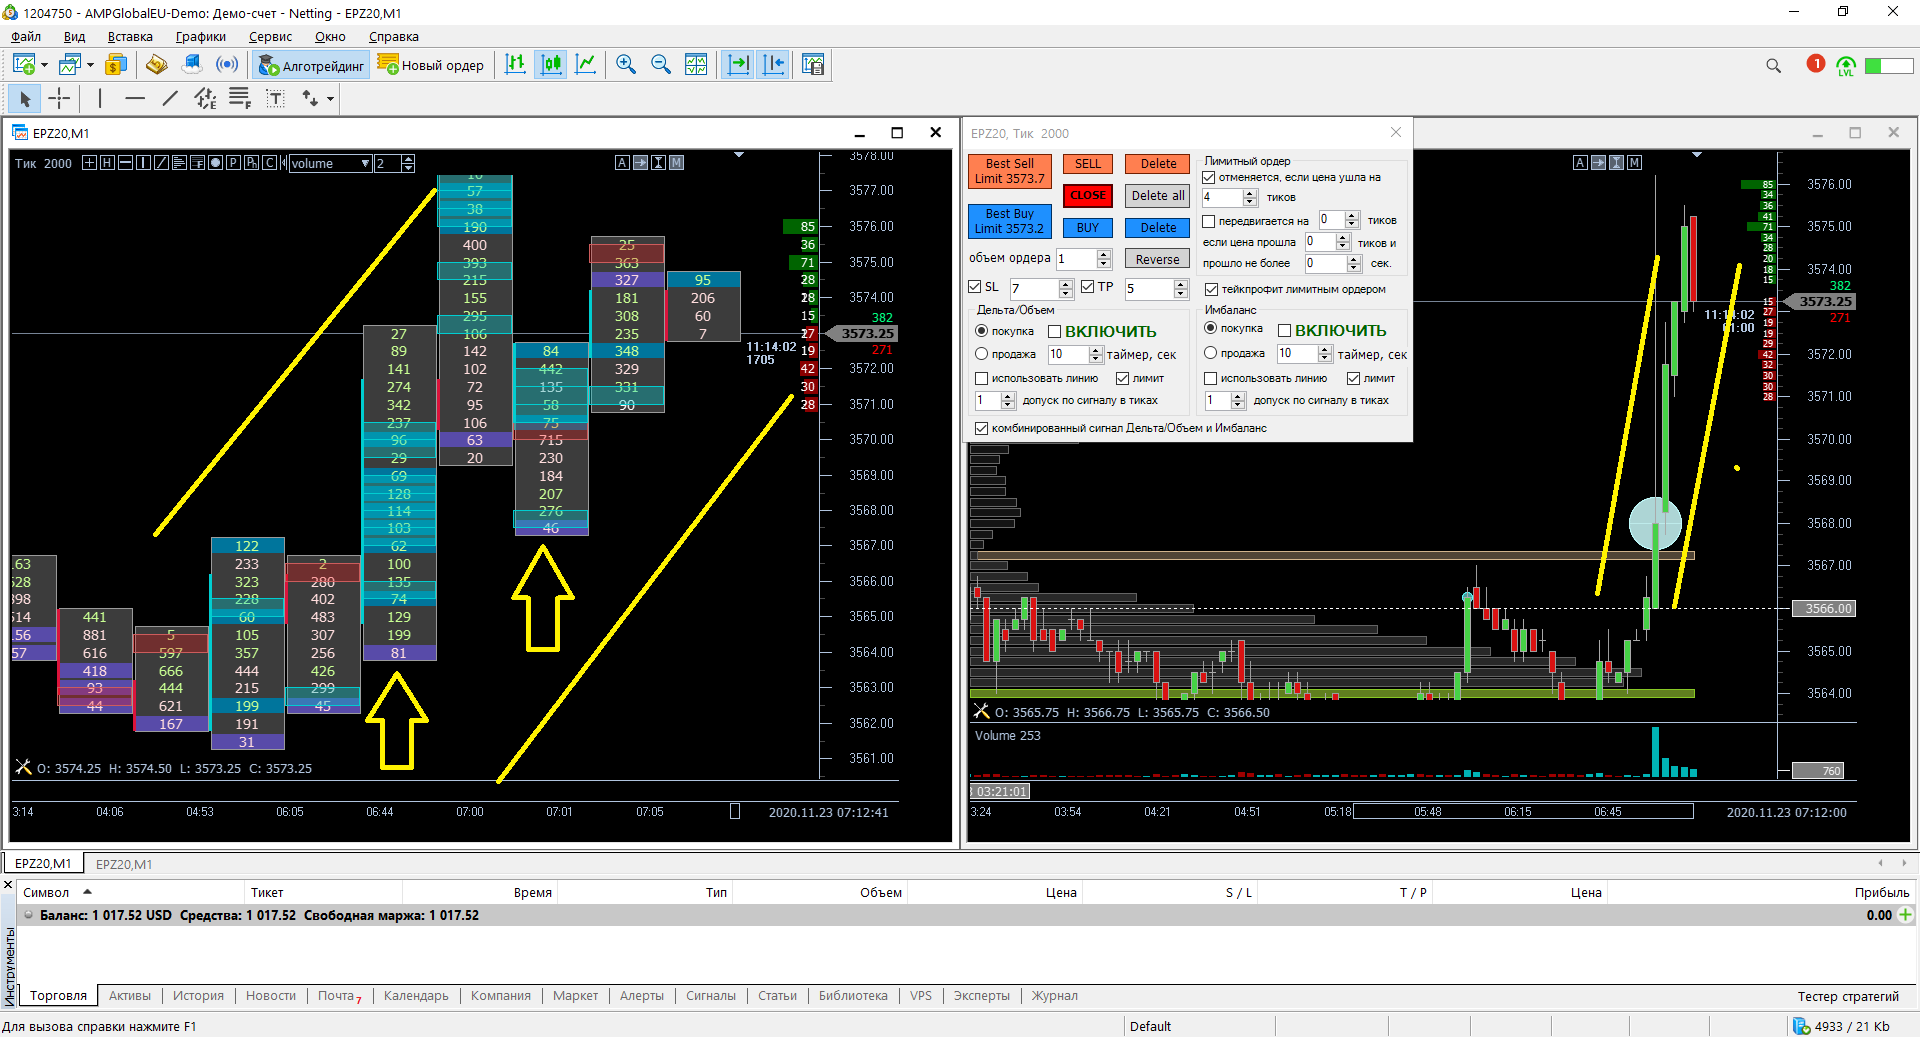This screenshot has height=1037, width=1920.
Task: Open the VPS cloud server icon
Action: click(192, 65)
